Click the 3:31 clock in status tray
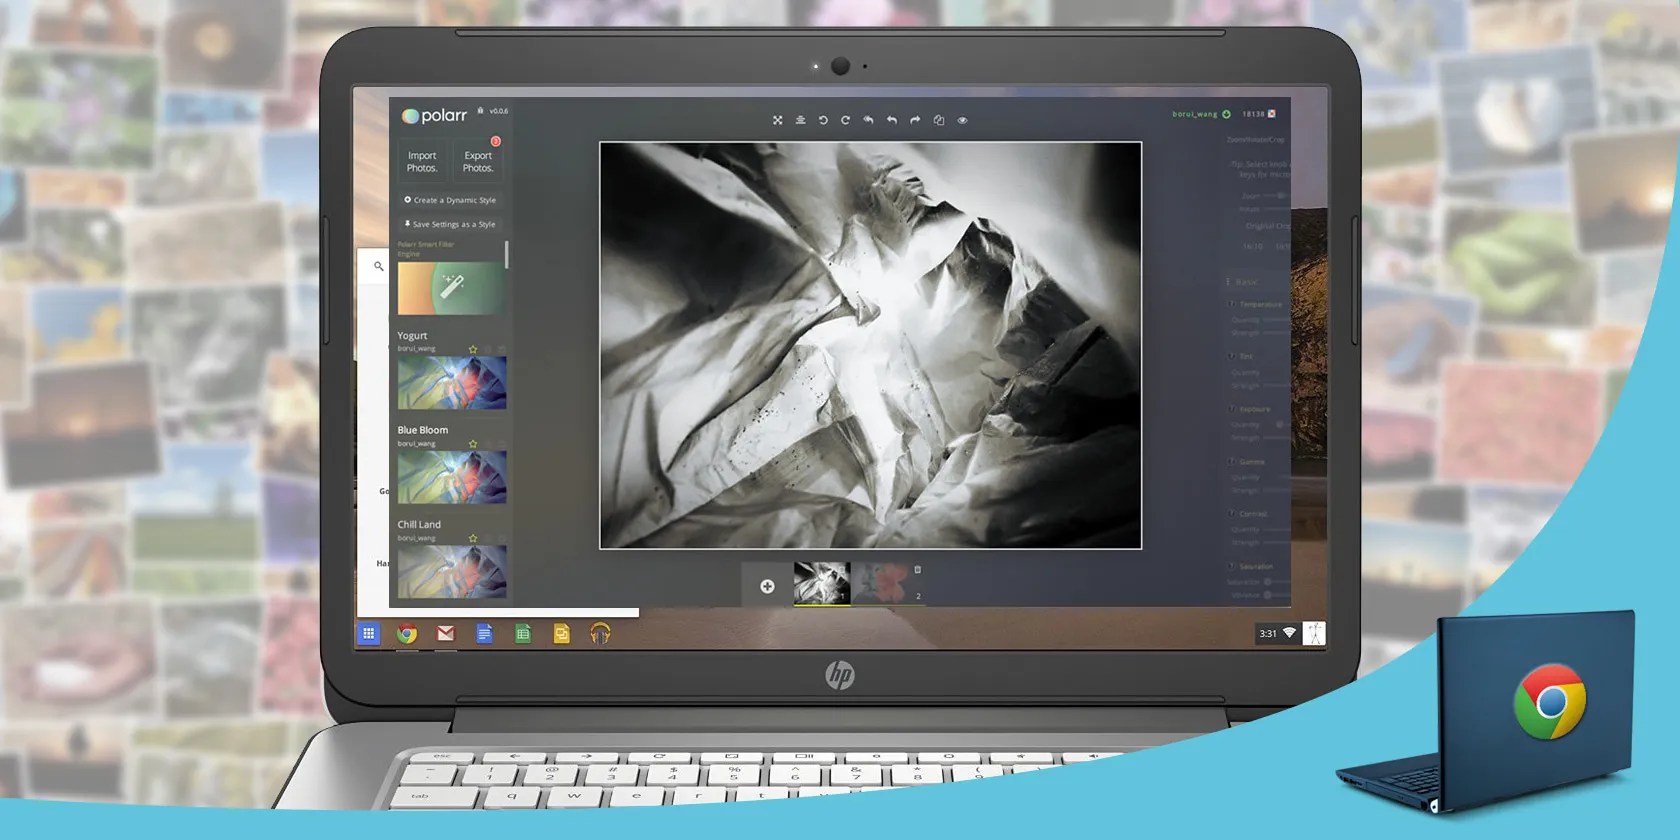Viewport: 1680px width, 840px height. 1268,633
